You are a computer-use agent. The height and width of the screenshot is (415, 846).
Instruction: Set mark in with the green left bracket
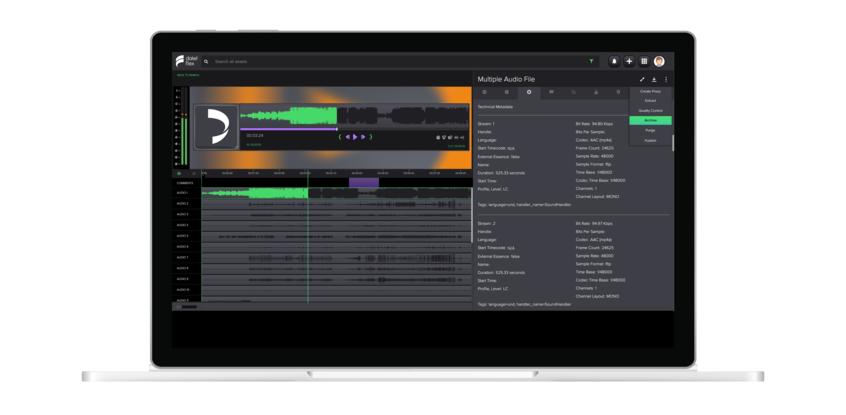coord(340,137)
